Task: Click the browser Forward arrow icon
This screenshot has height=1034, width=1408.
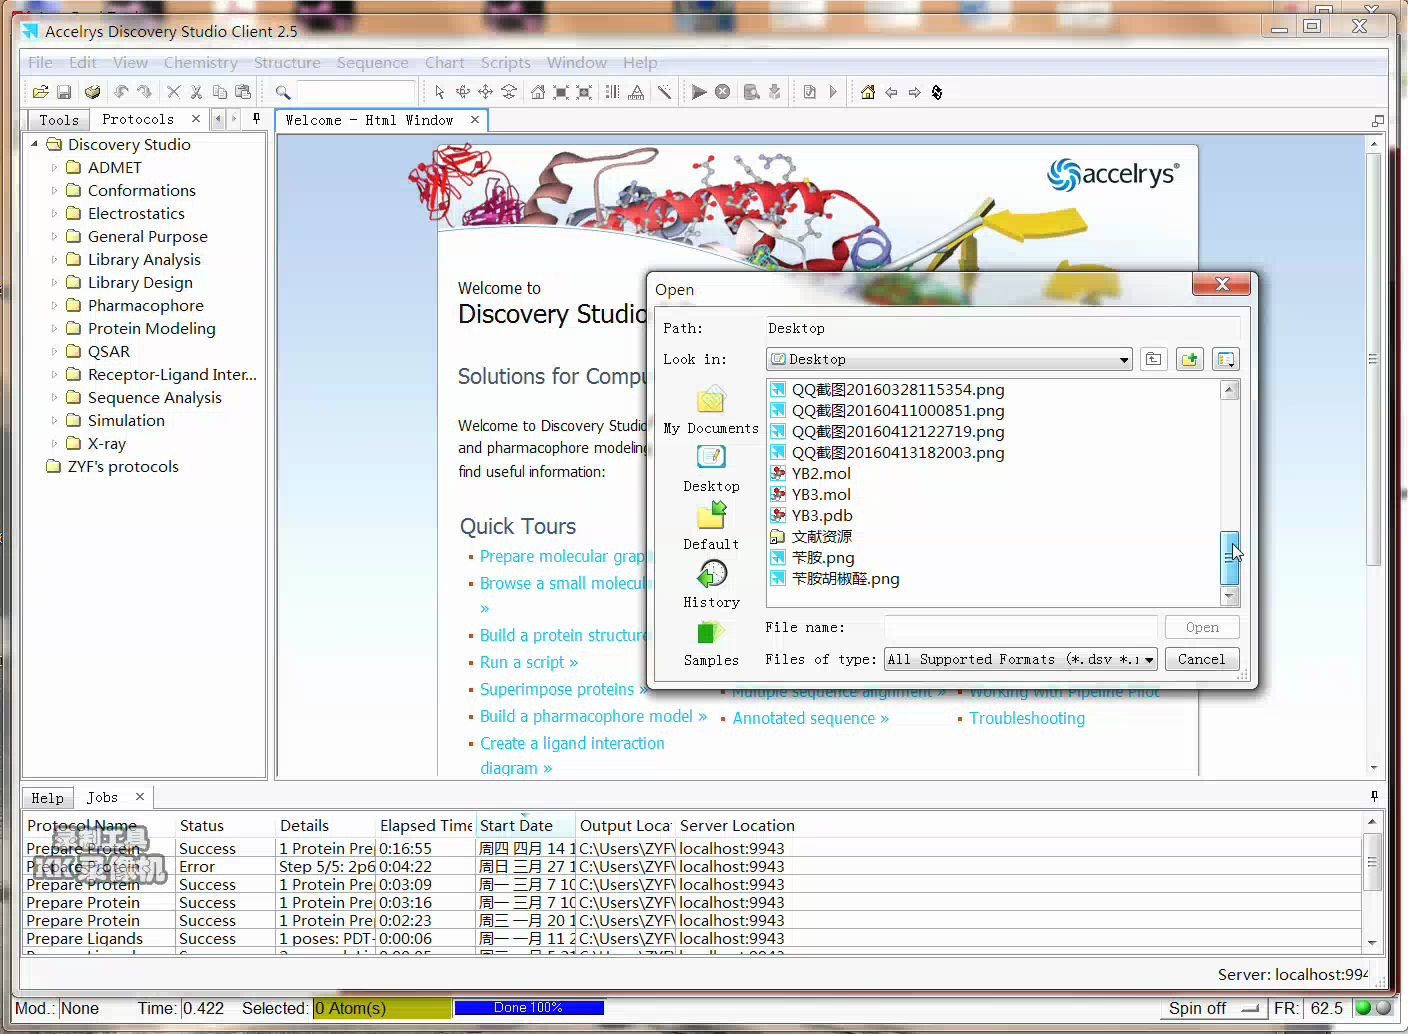Action: (x=914, y=92)
